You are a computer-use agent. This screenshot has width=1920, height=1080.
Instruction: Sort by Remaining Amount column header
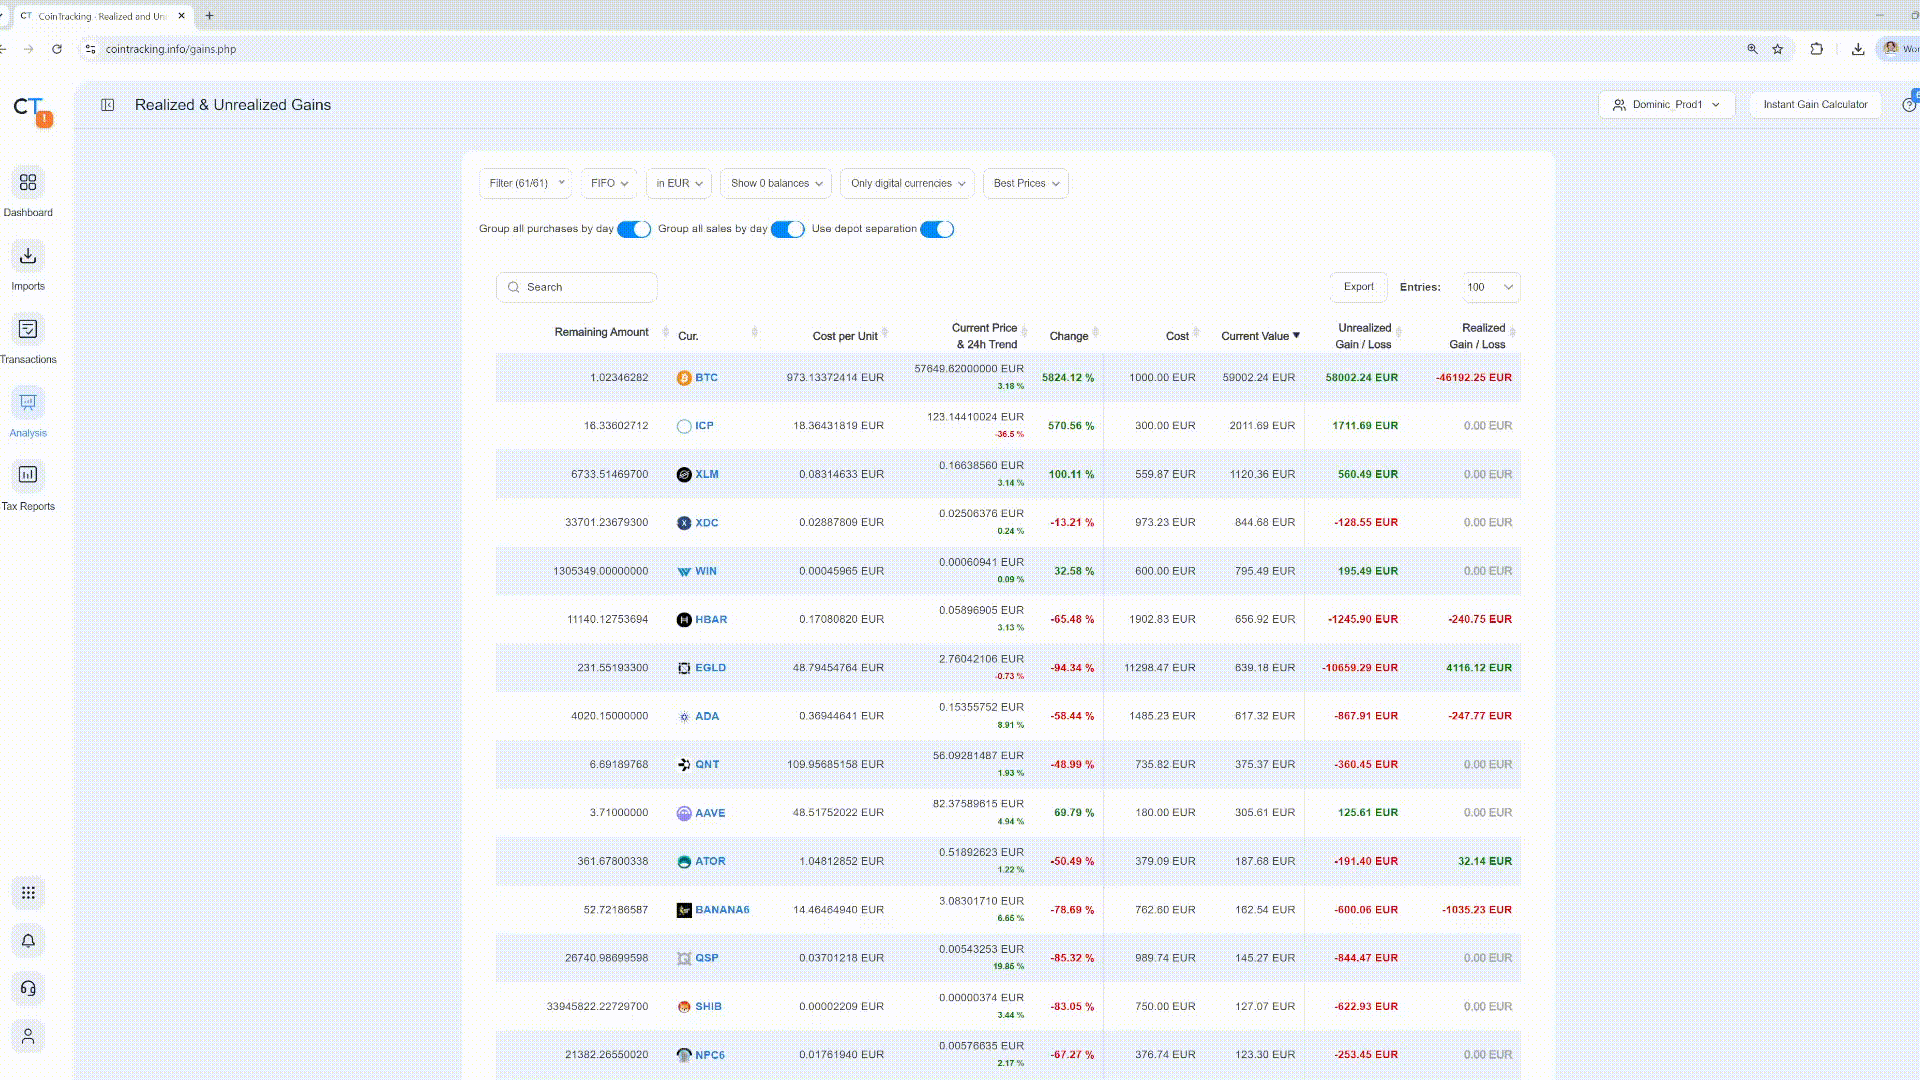(x=602, y=332)
